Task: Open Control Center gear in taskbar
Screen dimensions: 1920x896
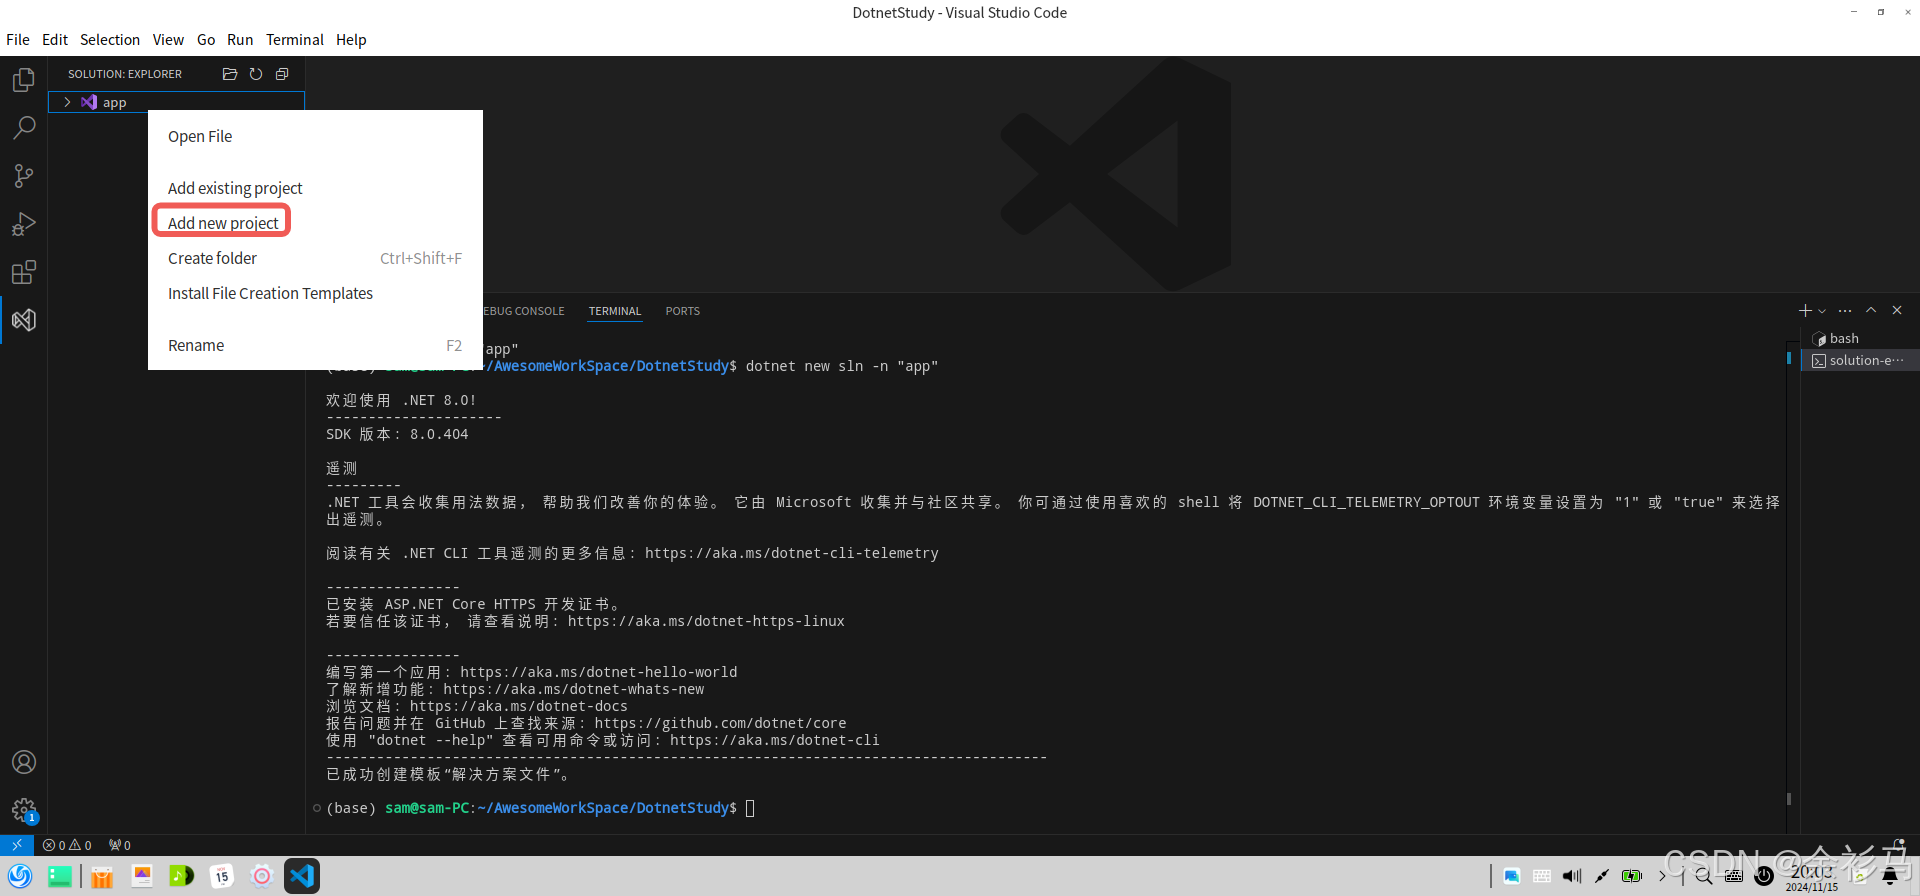Action: (262, 876)
